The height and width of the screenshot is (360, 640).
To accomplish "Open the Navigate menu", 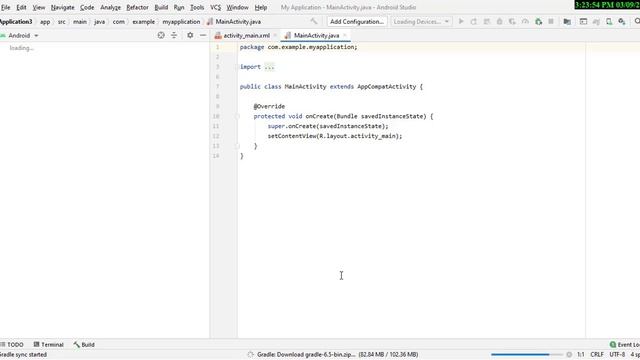I will [62, 7].
